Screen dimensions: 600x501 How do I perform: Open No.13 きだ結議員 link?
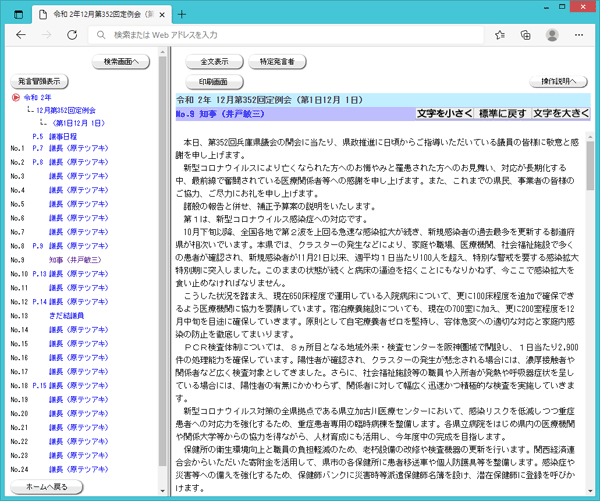coord(66,316)
